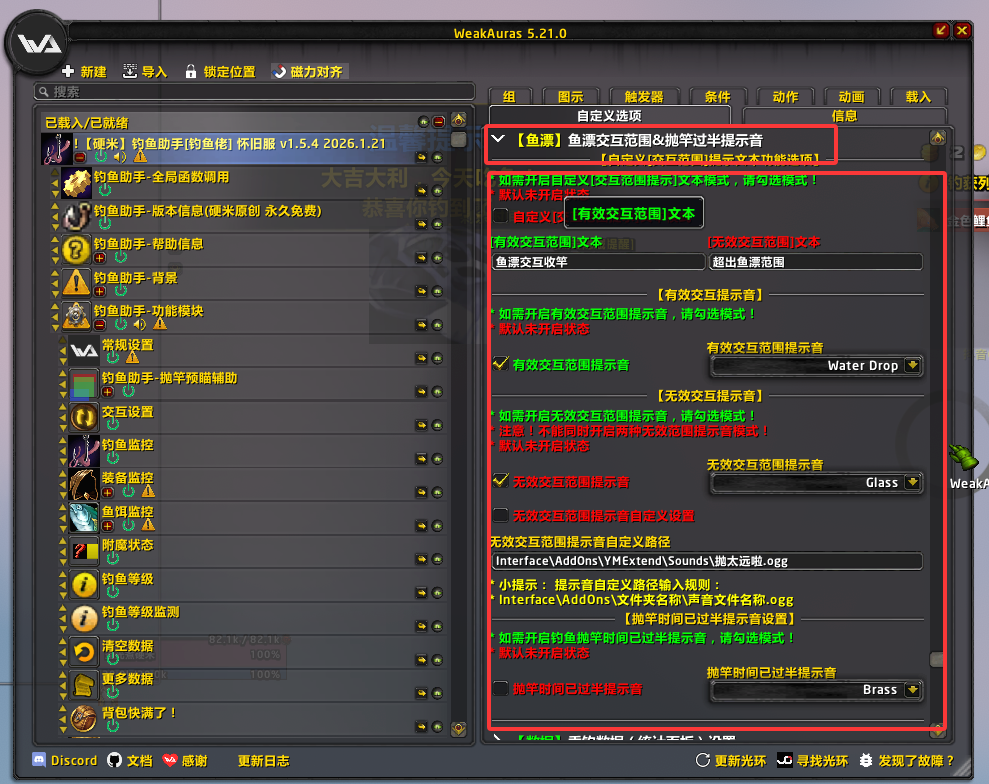Click the 无效交互范围提示音自定义路径 input field
This screenshot has height=784, width=989.
coord(707,561)
